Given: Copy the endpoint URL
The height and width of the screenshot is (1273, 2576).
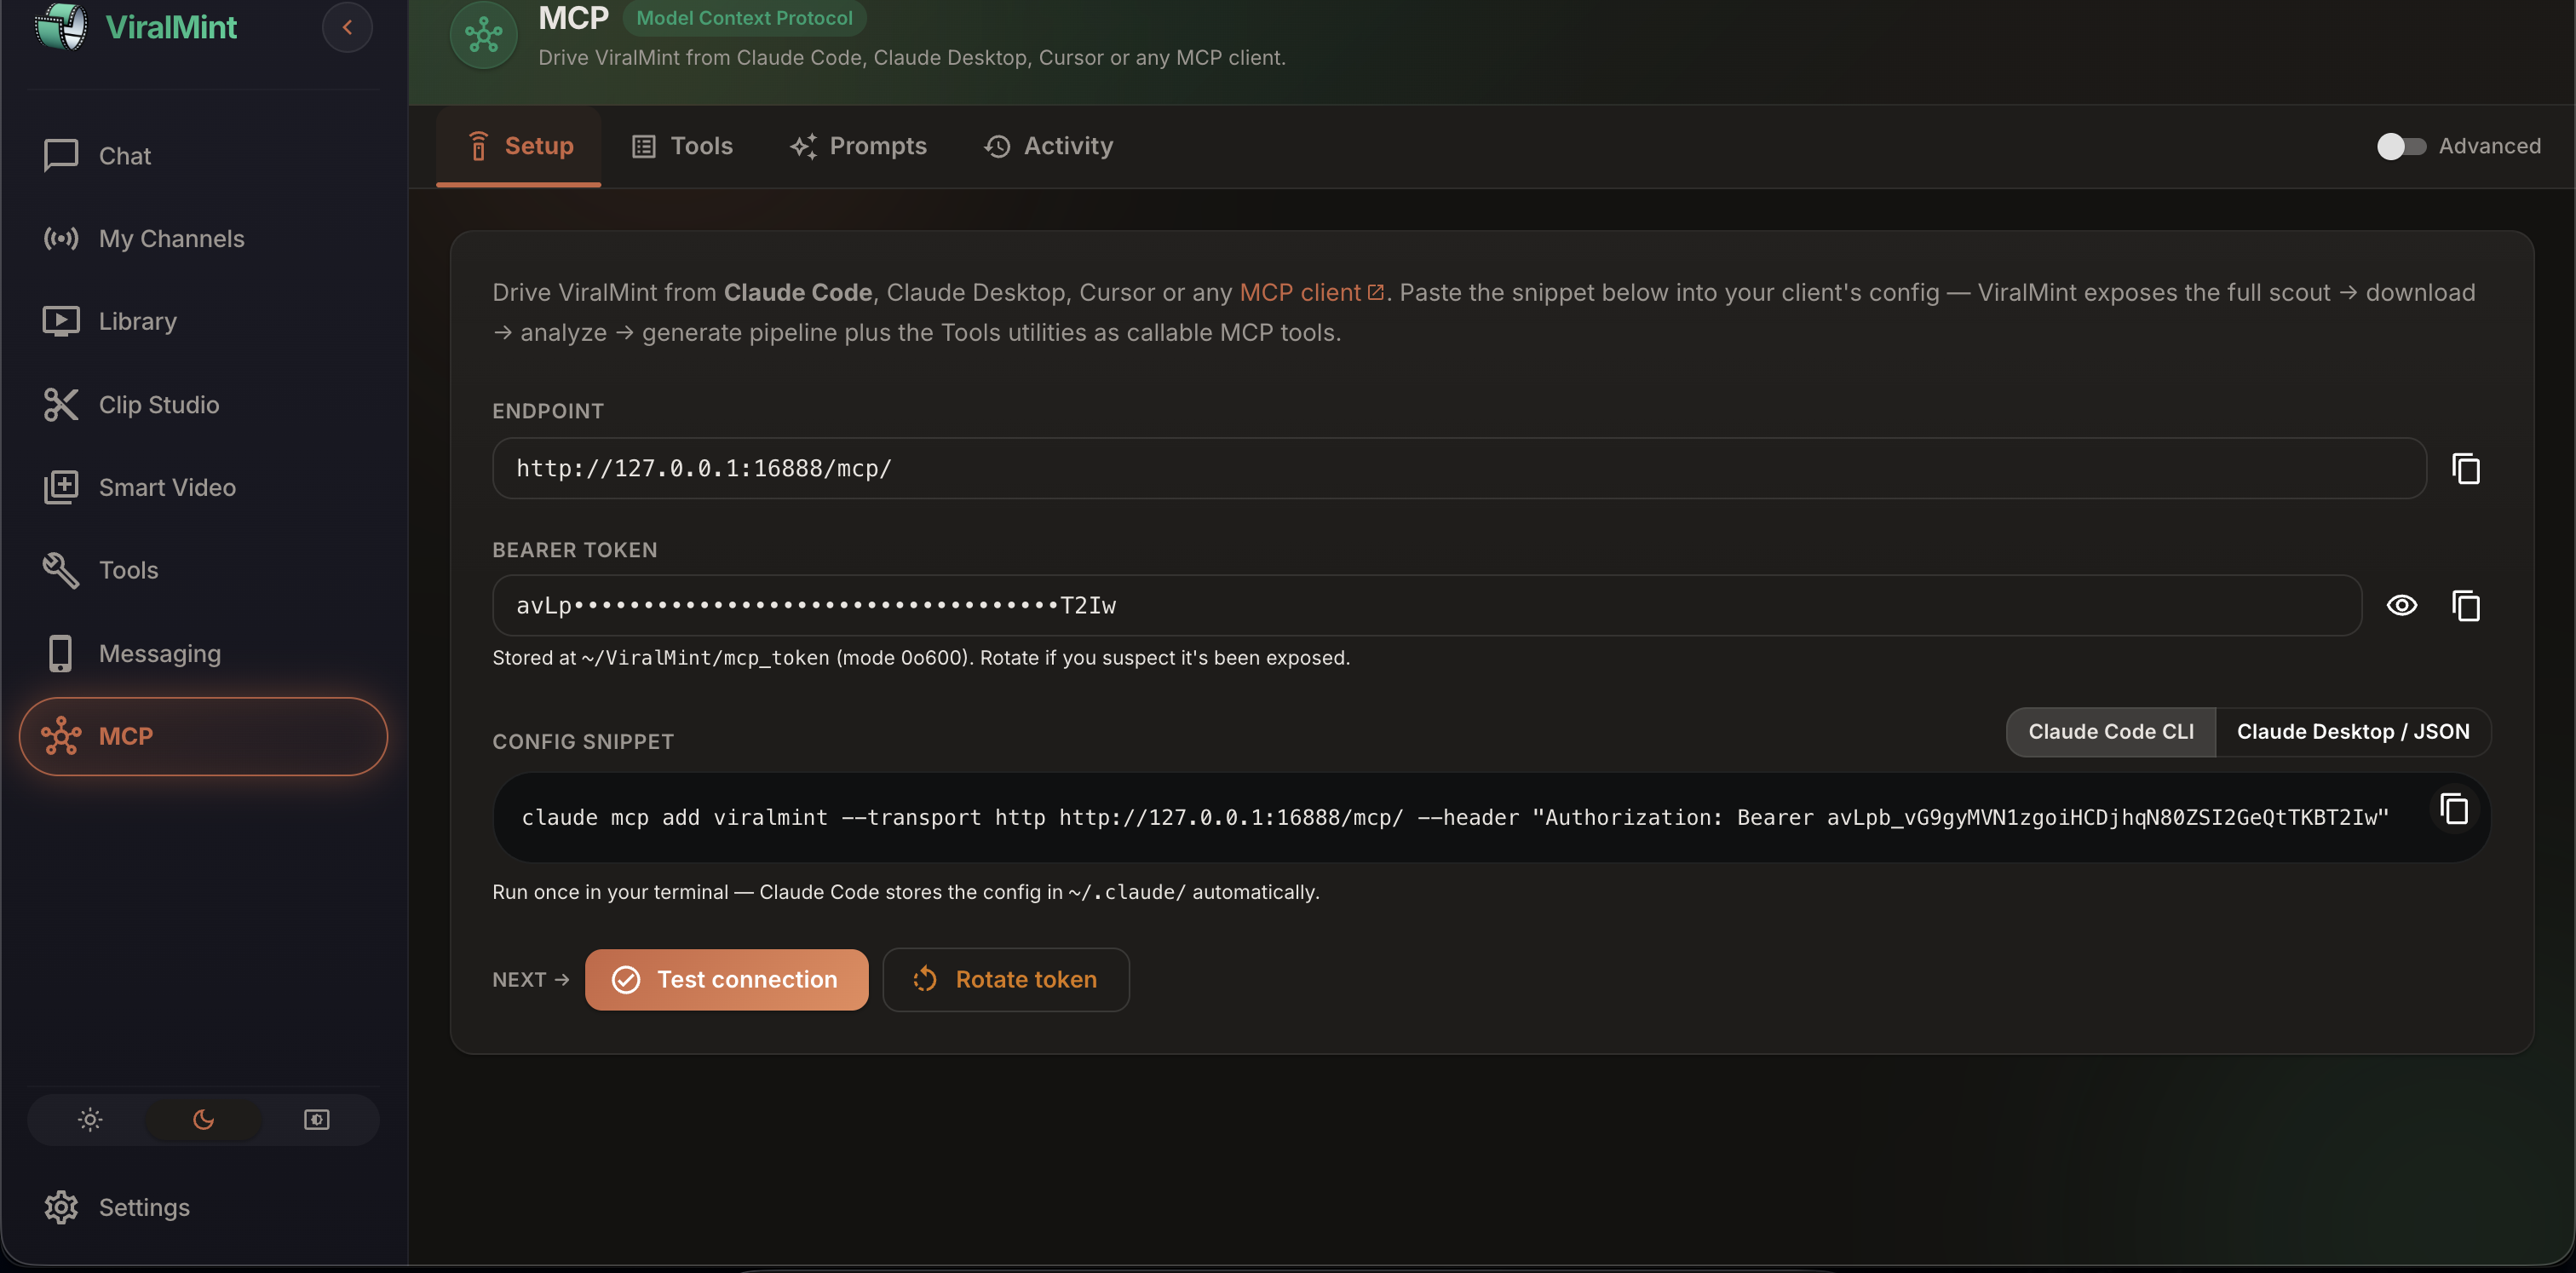Looking at the screenshot, I should (x=2466, y=469).
